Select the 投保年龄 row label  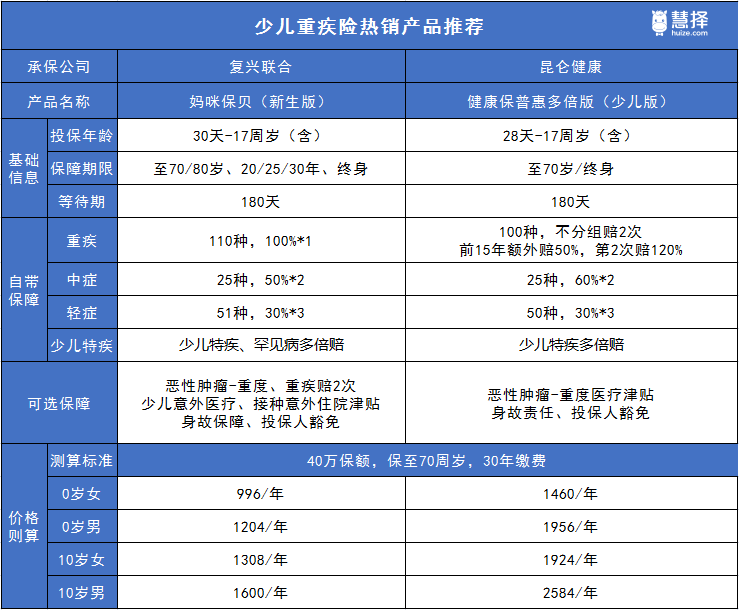(x=81, y=135)
